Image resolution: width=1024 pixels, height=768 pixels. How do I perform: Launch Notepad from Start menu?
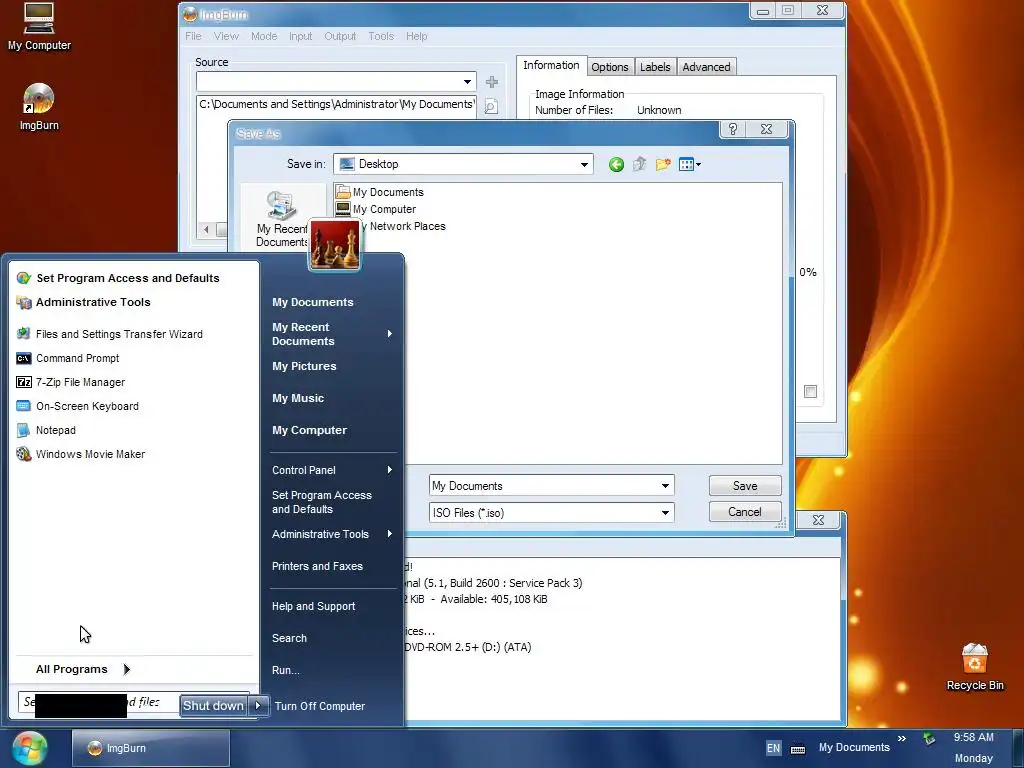pos(46,430)
